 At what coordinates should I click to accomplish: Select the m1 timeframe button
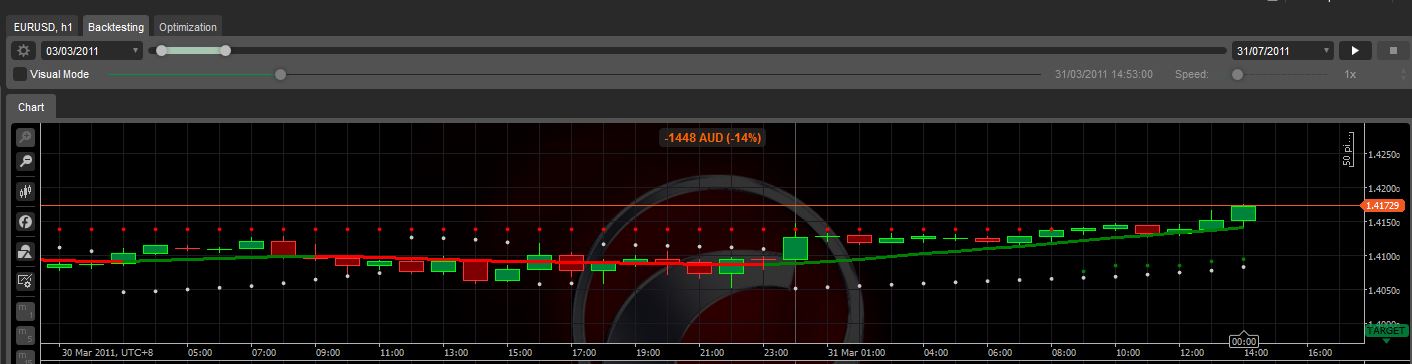pos(25,311)
